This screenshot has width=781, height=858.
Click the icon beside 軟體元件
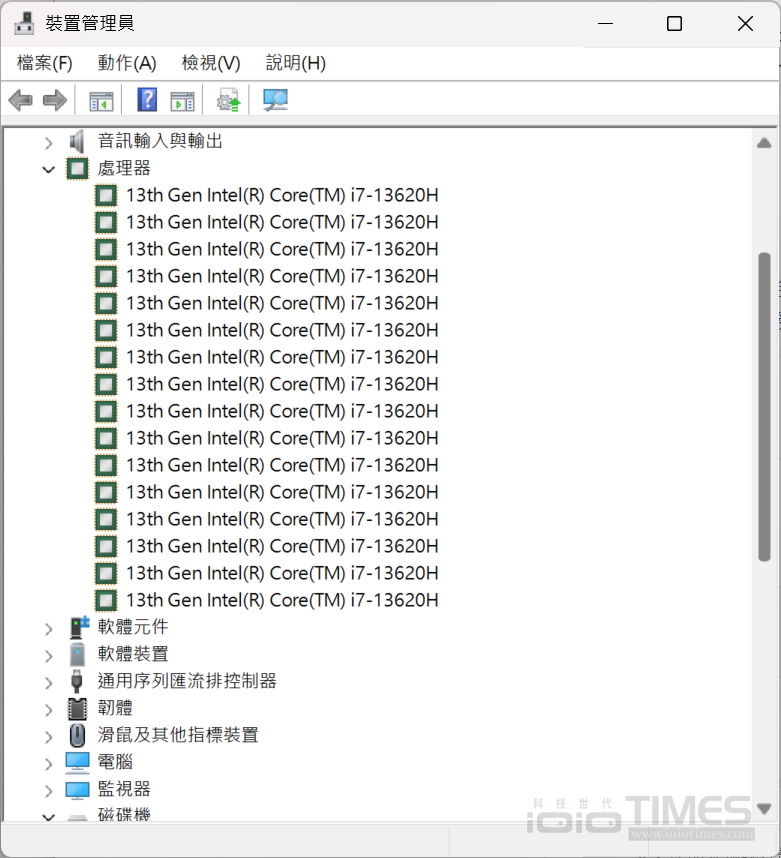tap(79, 627)
